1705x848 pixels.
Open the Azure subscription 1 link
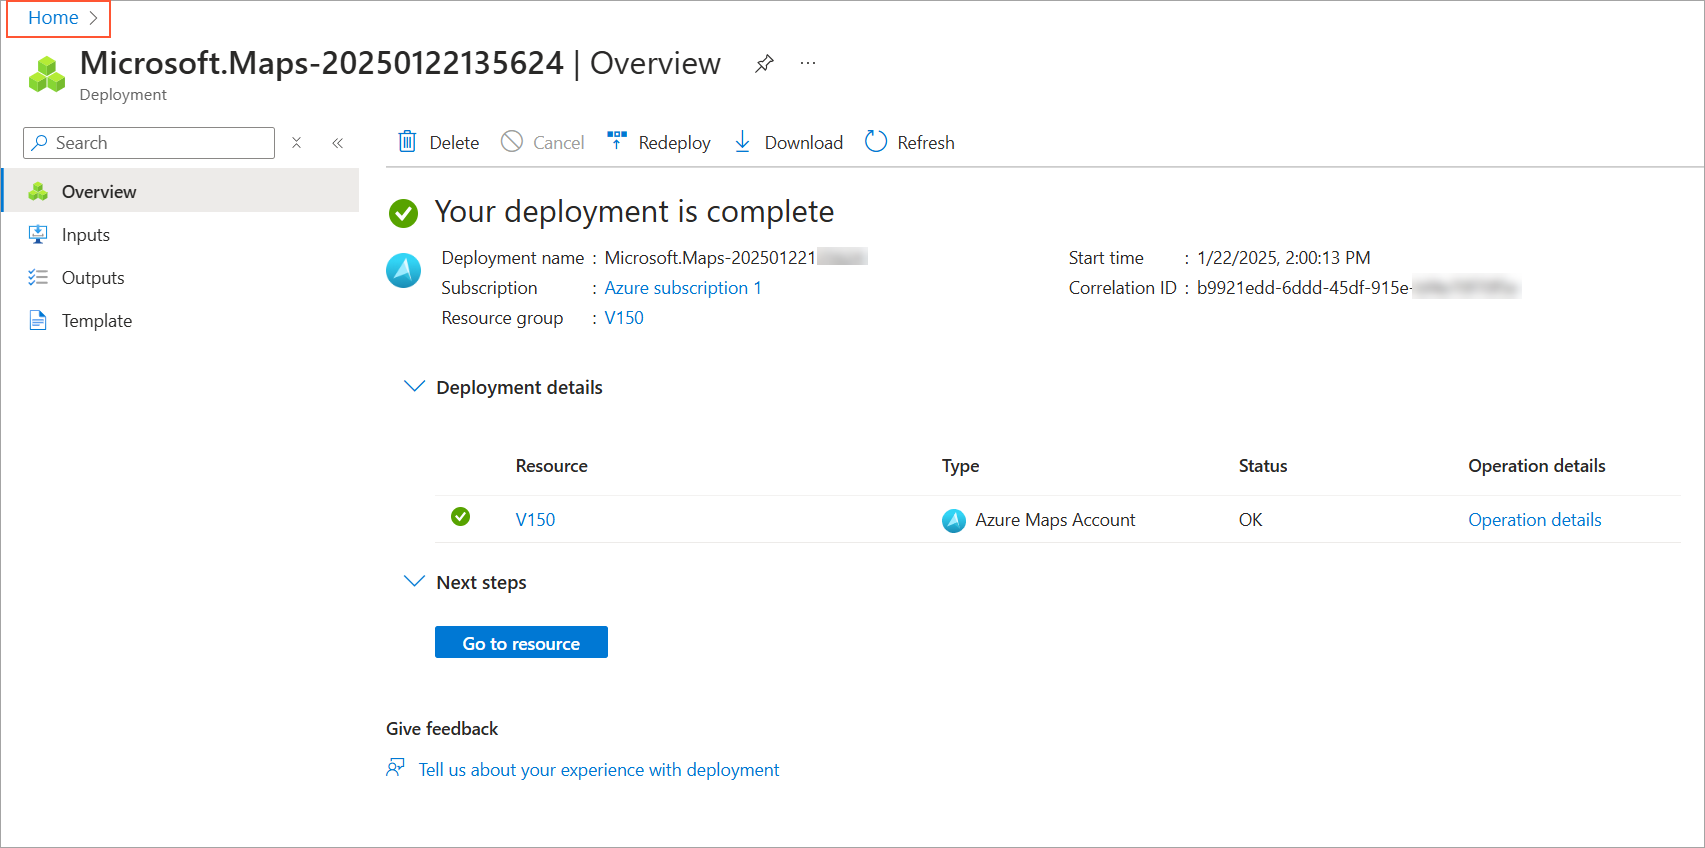point(682,288)
